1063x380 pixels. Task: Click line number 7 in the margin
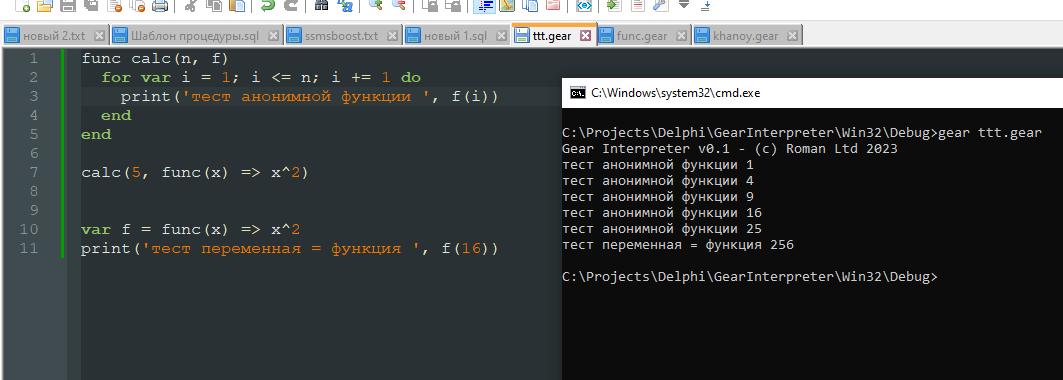tap(33, 172)
